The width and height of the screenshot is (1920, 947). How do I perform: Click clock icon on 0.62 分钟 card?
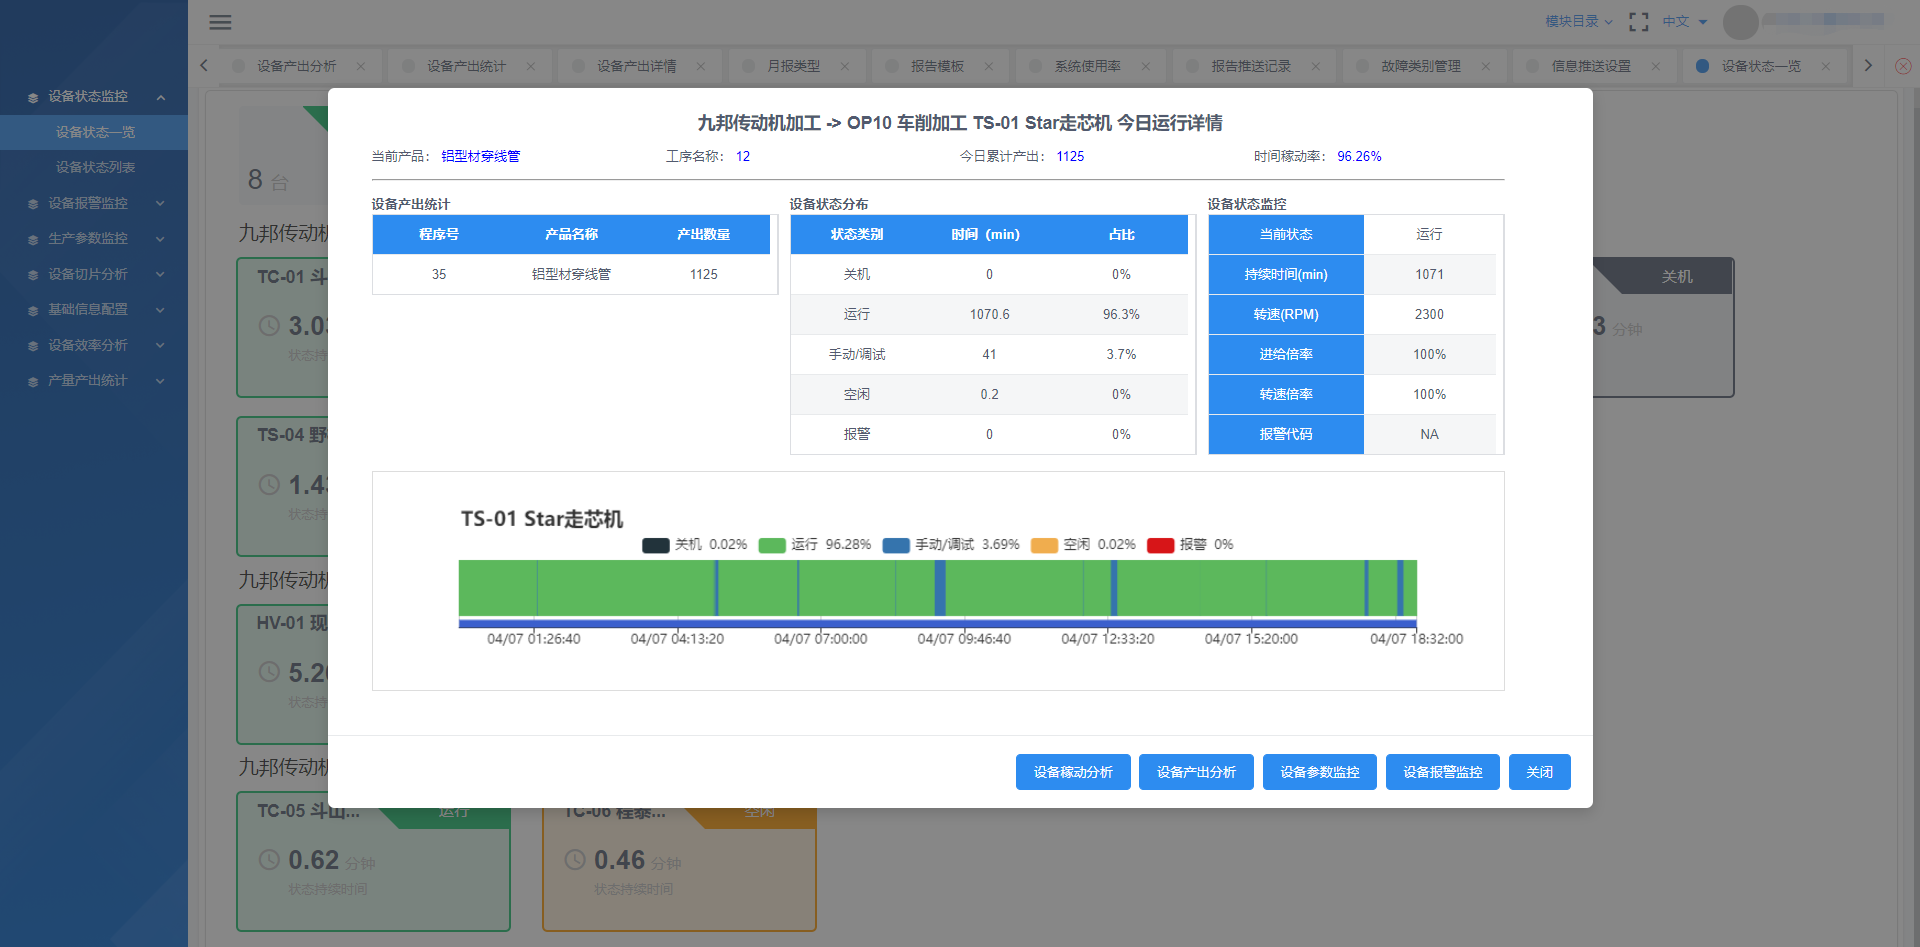[269, 860]
